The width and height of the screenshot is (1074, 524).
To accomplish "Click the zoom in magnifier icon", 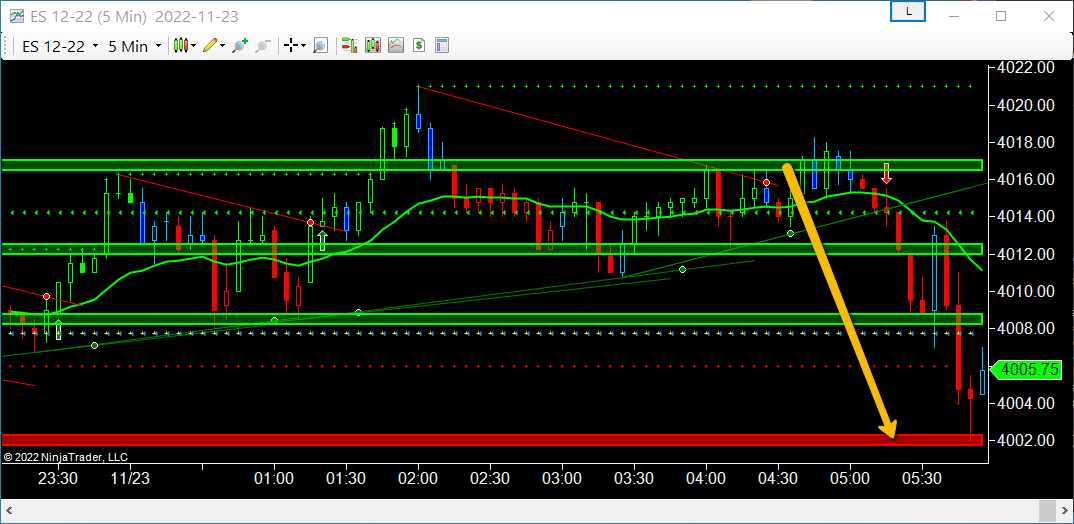I will coord(239,46).
